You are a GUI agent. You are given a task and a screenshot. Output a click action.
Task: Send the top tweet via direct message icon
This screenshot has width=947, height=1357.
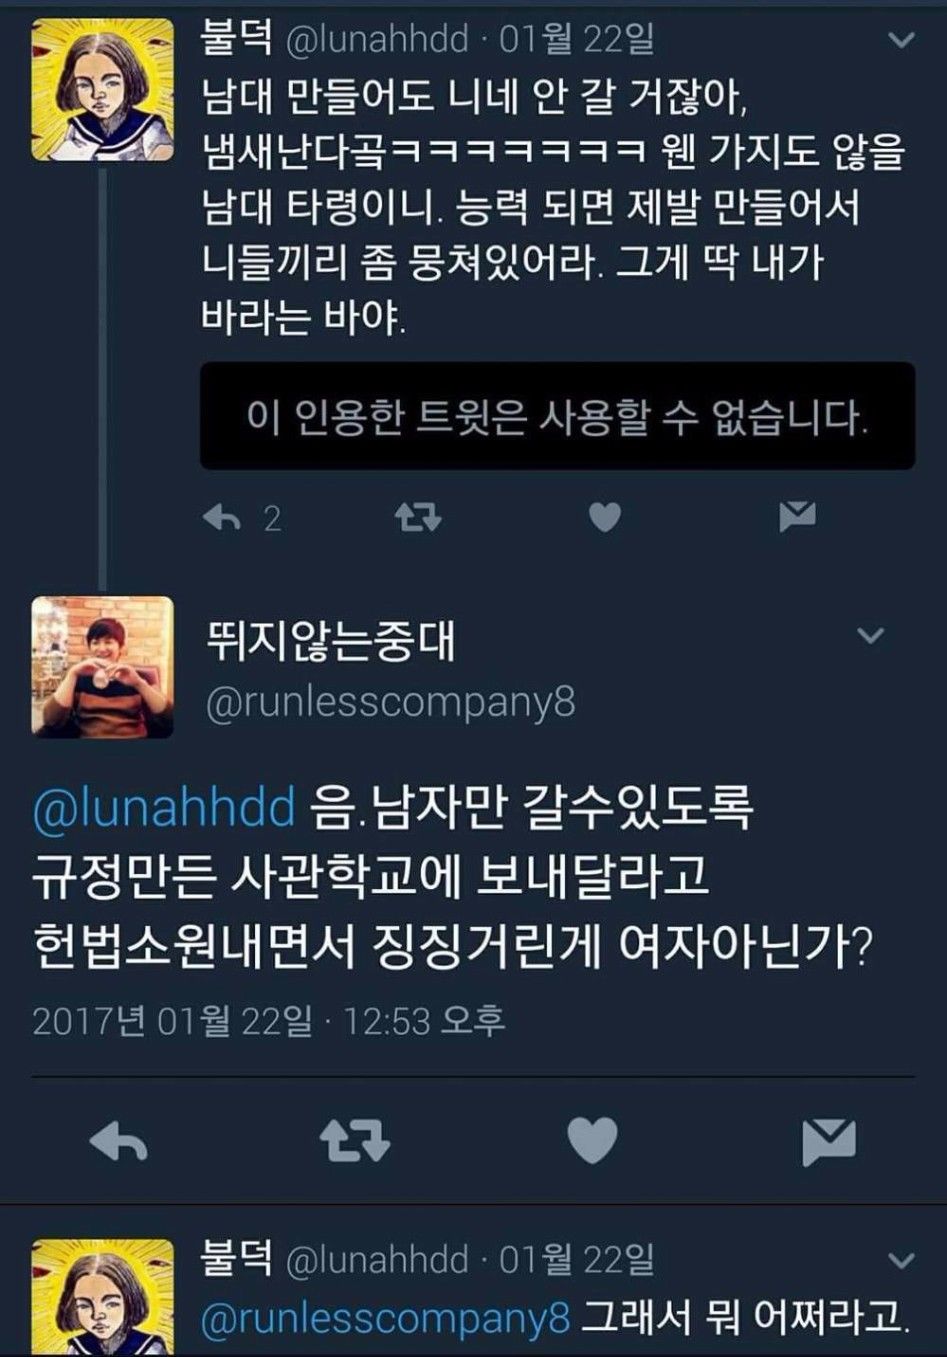[x=797, y=516]
